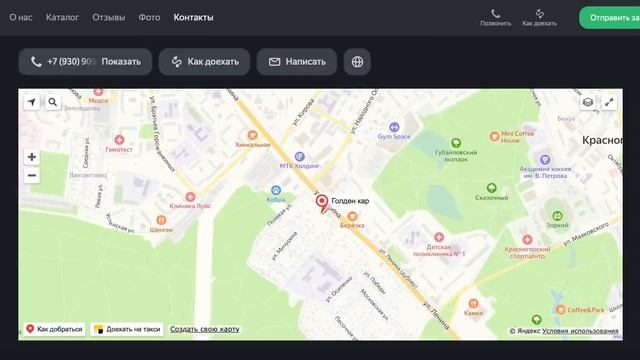Click the Mini Coffee House marker
This screenshot has height=360, width=640.
coord(494,136)
